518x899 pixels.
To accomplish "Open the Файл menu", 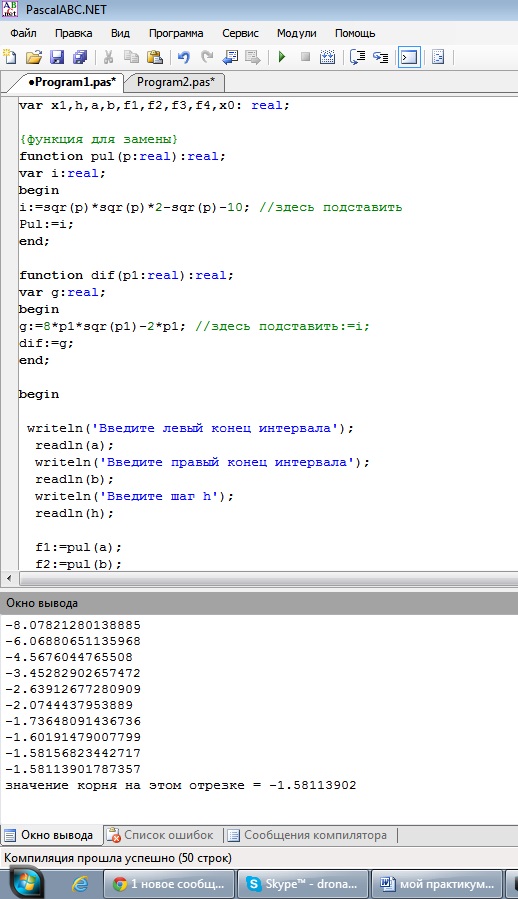I will click(x=24, y=33).
